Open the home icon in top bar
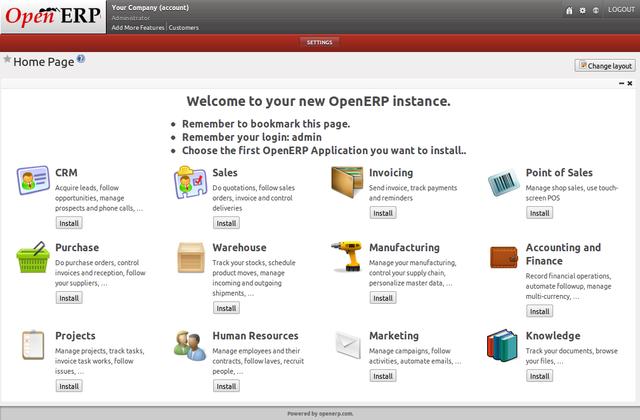 pyautogui.click(x=569, y=11)
